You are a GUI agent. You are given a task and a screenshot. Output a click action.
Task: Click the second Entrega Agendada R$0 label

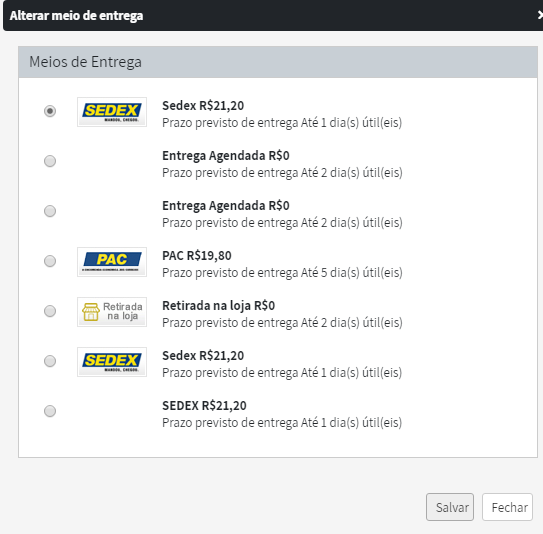pyautogui.click(x=226, y=206)
